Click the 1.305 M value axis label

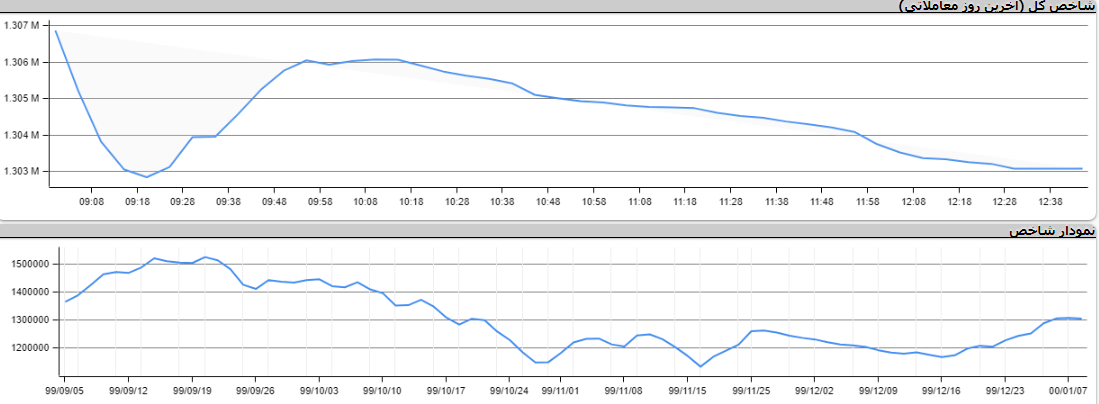click(x=21, y=99)
